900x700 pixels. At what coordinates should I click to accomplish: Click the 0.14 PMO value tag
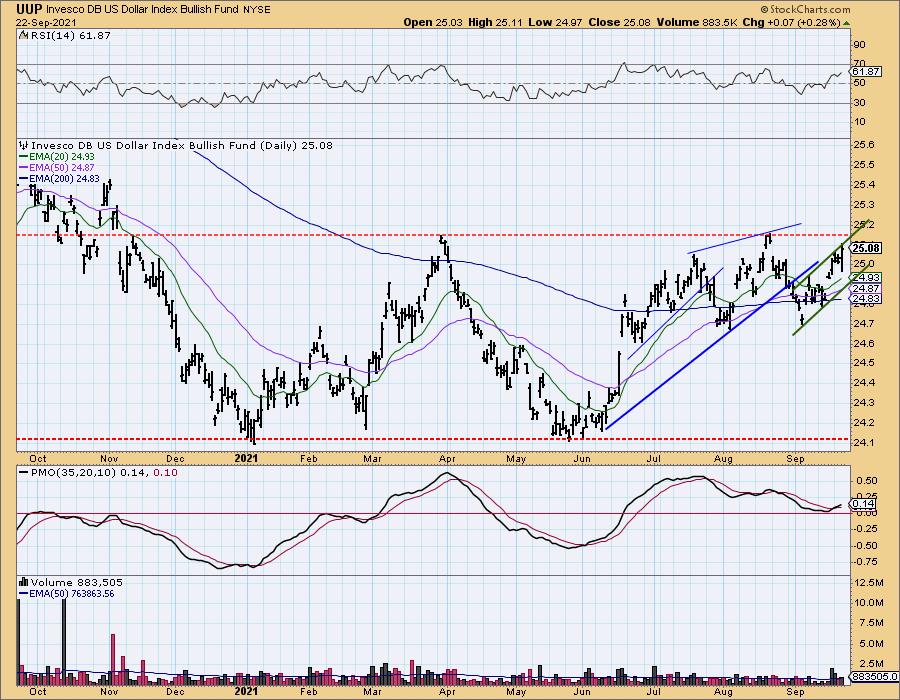point(863,504)
